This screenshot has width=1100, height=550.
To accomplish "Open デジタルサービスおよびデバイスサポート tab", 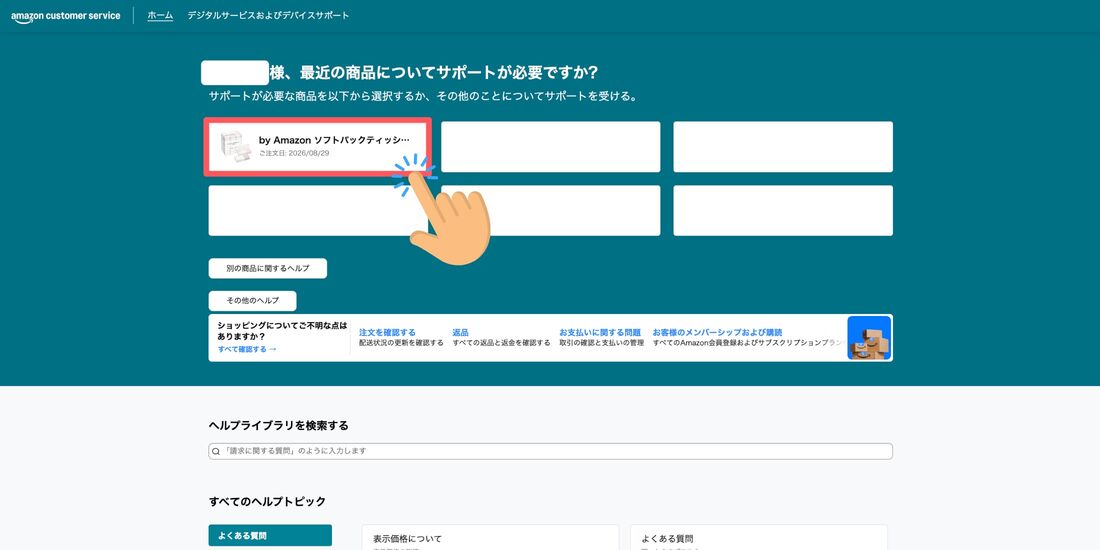I will 268,15.
